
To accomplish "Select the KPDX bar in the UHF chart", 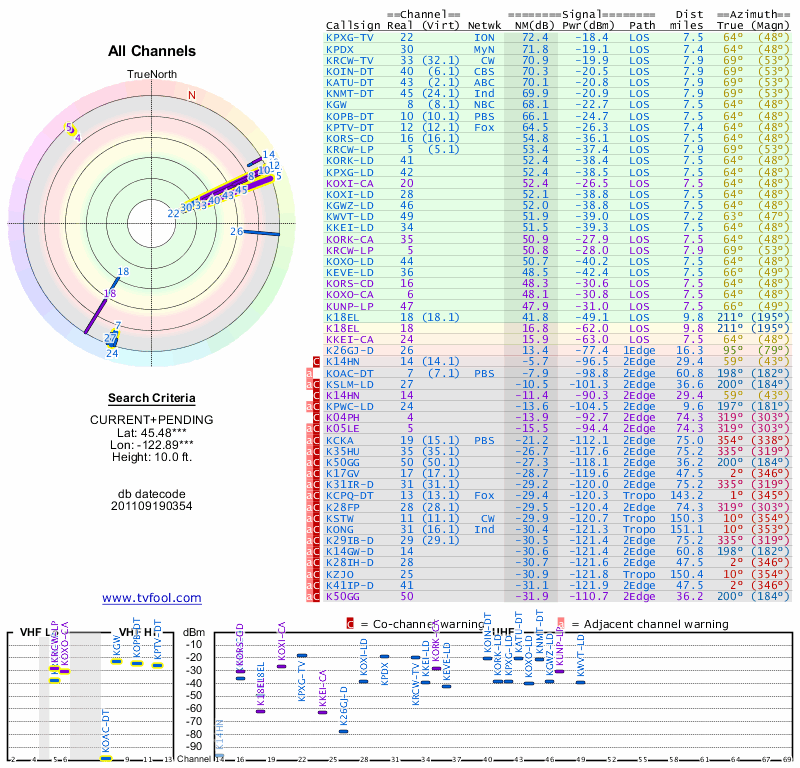I will [x=384, y=656].
